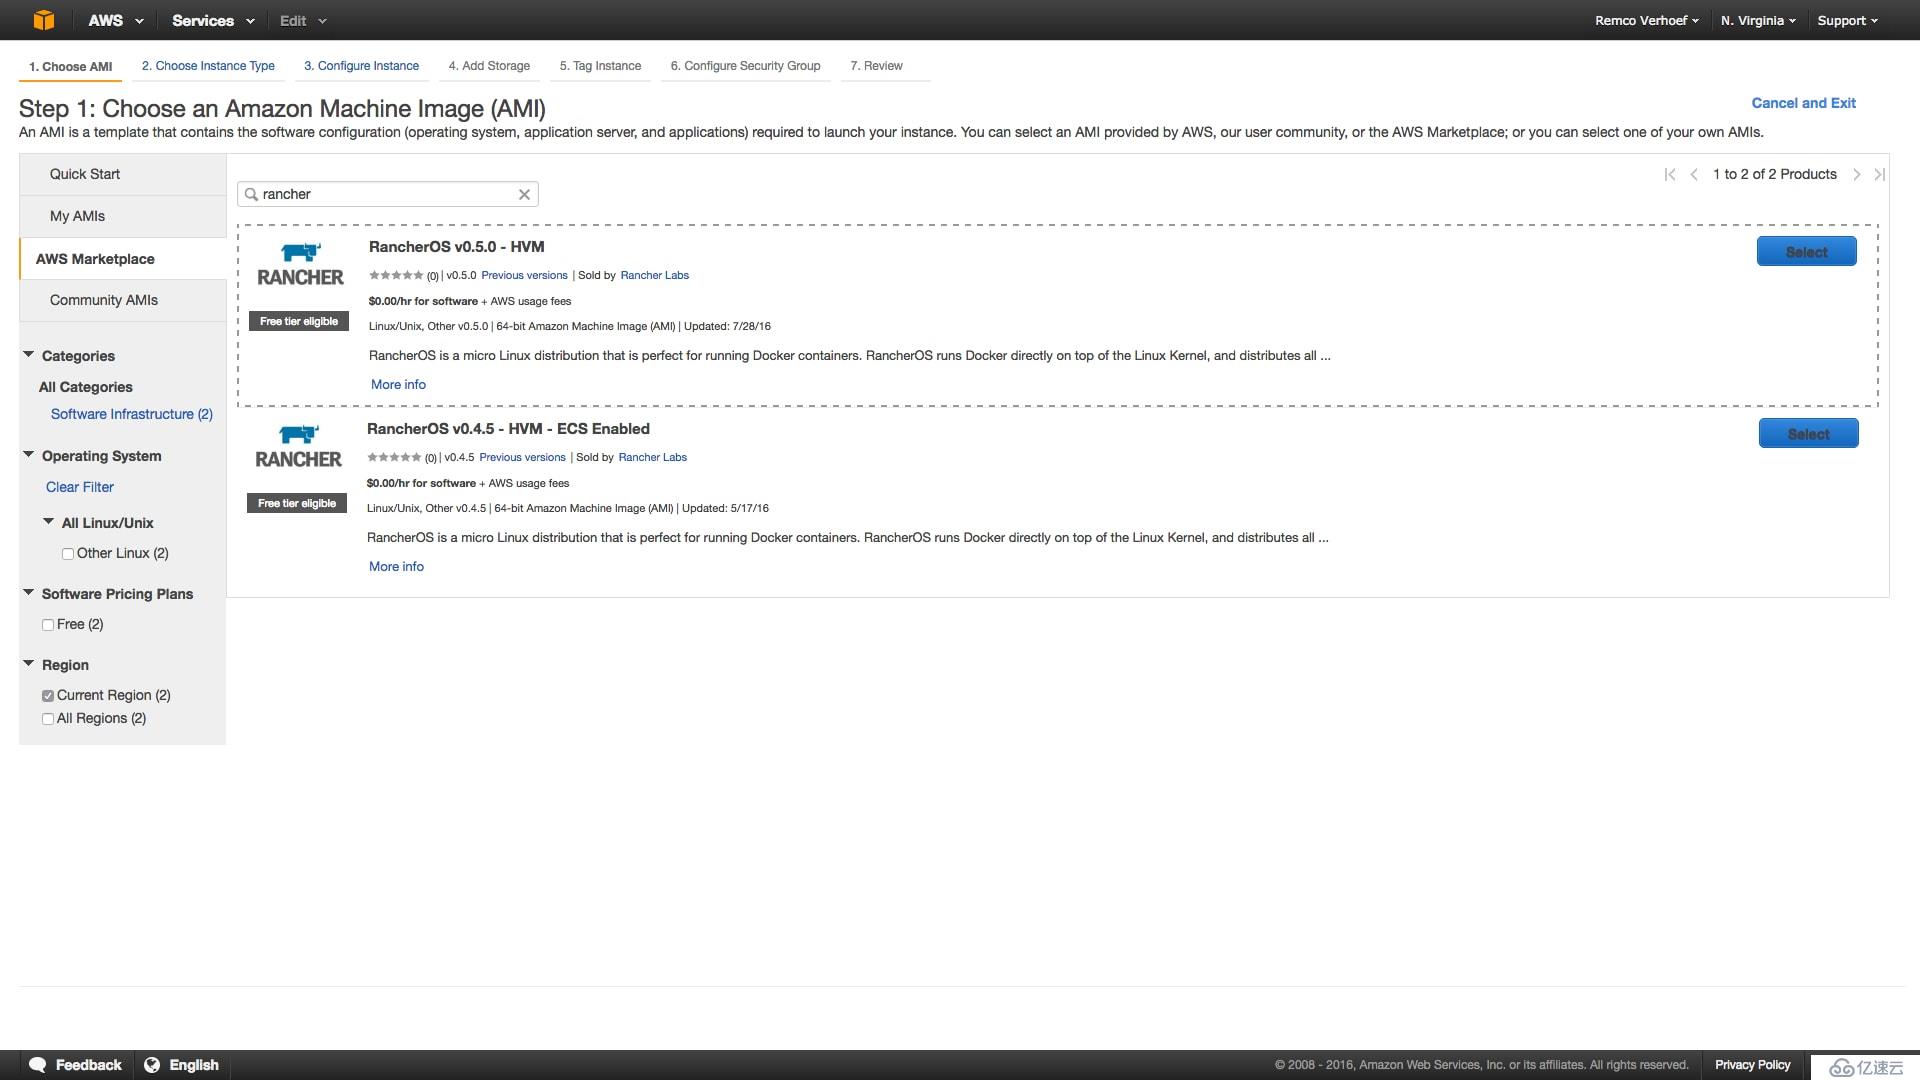Image resolution: width=1920 pixels, height=1080 pixels.
Task: Click the AWS orange cube logo
Action: [44, 20]
